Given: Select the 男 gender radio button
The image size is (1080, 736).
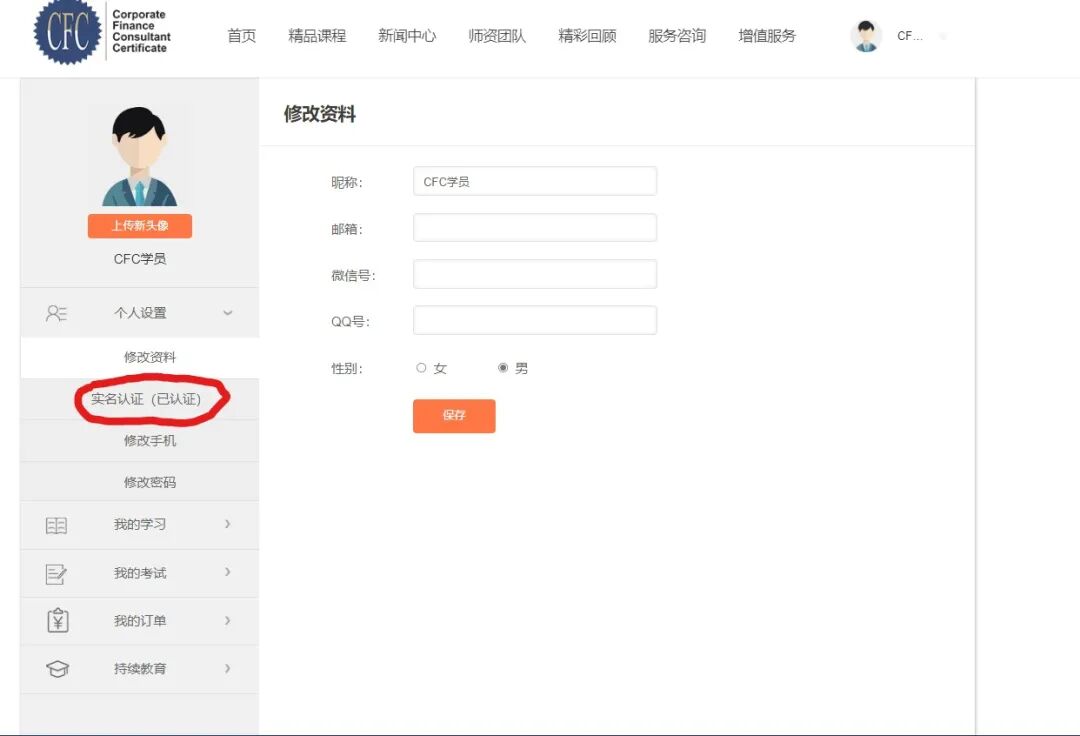Looking at the screenshot, I should (x=503, y=368).
